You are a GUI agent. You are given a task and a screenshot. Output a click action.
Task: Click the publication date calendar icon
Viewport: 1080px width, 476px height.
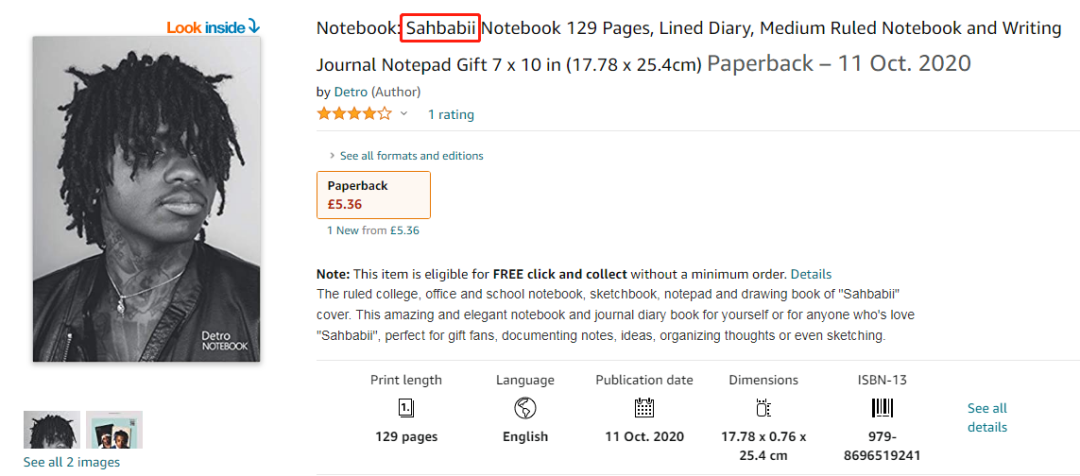(x=644, y=407)
